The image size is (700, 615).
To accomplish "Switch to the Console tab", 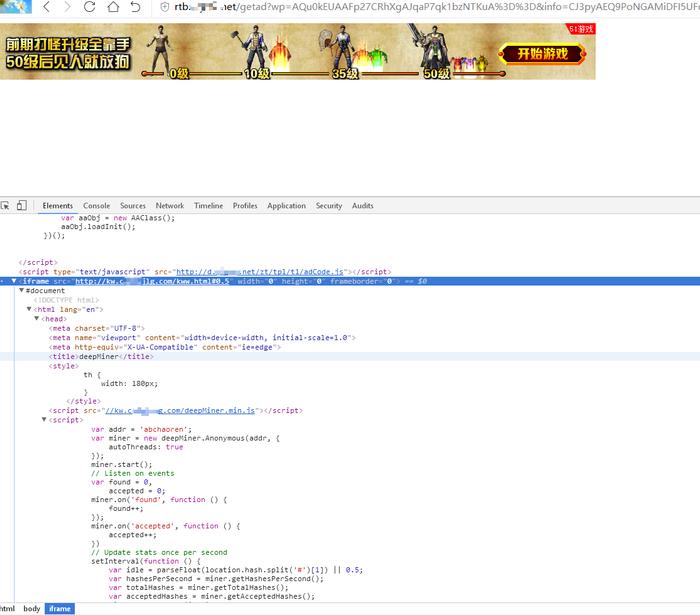I will (x=96, y=206).
